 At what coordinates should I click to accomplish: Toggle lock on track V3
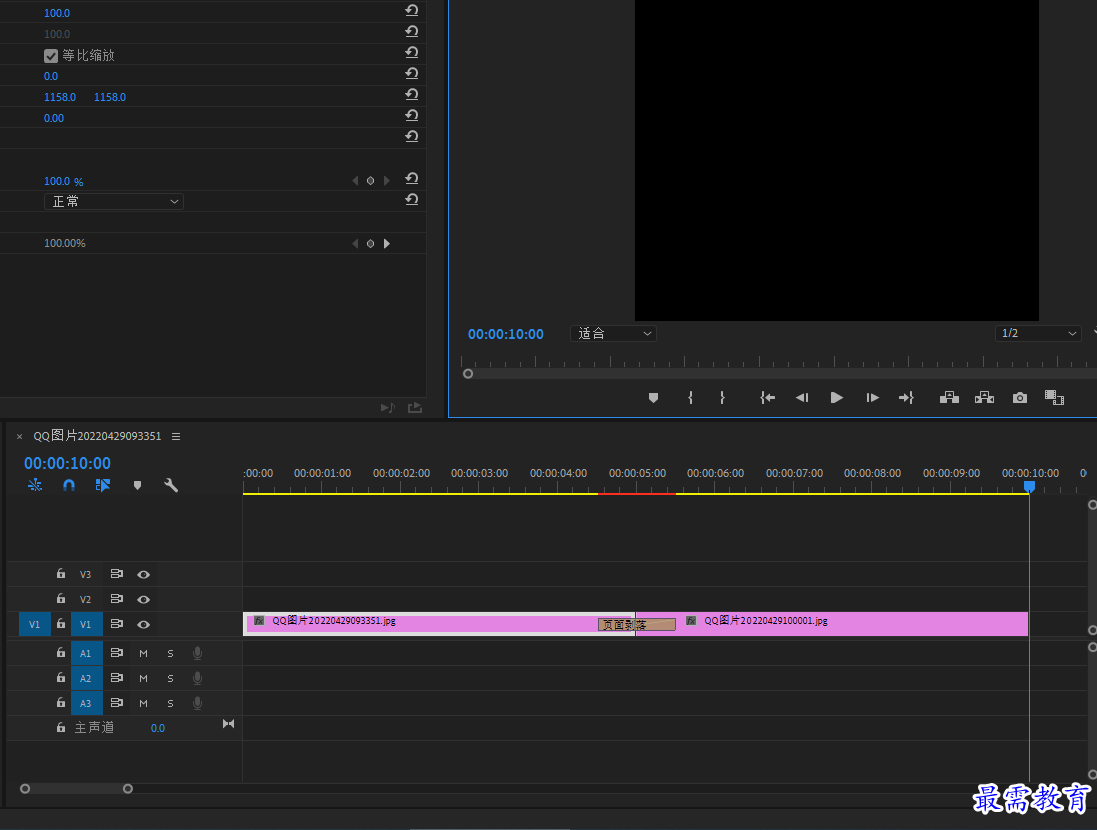click(61, 574)
